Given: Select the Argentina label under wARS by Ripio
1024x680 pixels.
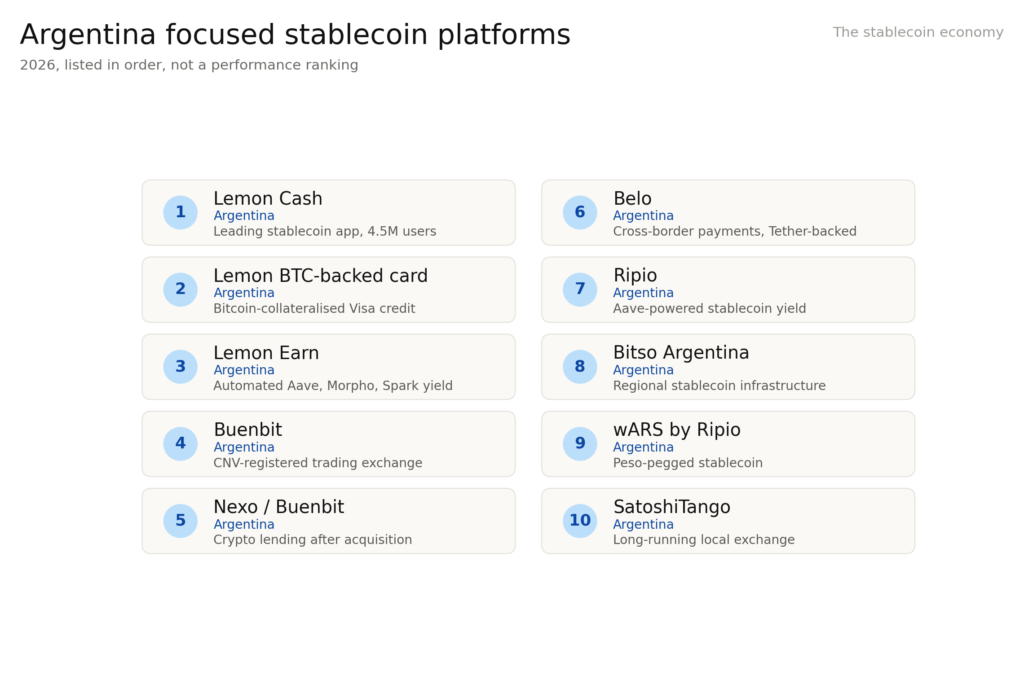Looking at the screenshot, I should tap(643, 447).
